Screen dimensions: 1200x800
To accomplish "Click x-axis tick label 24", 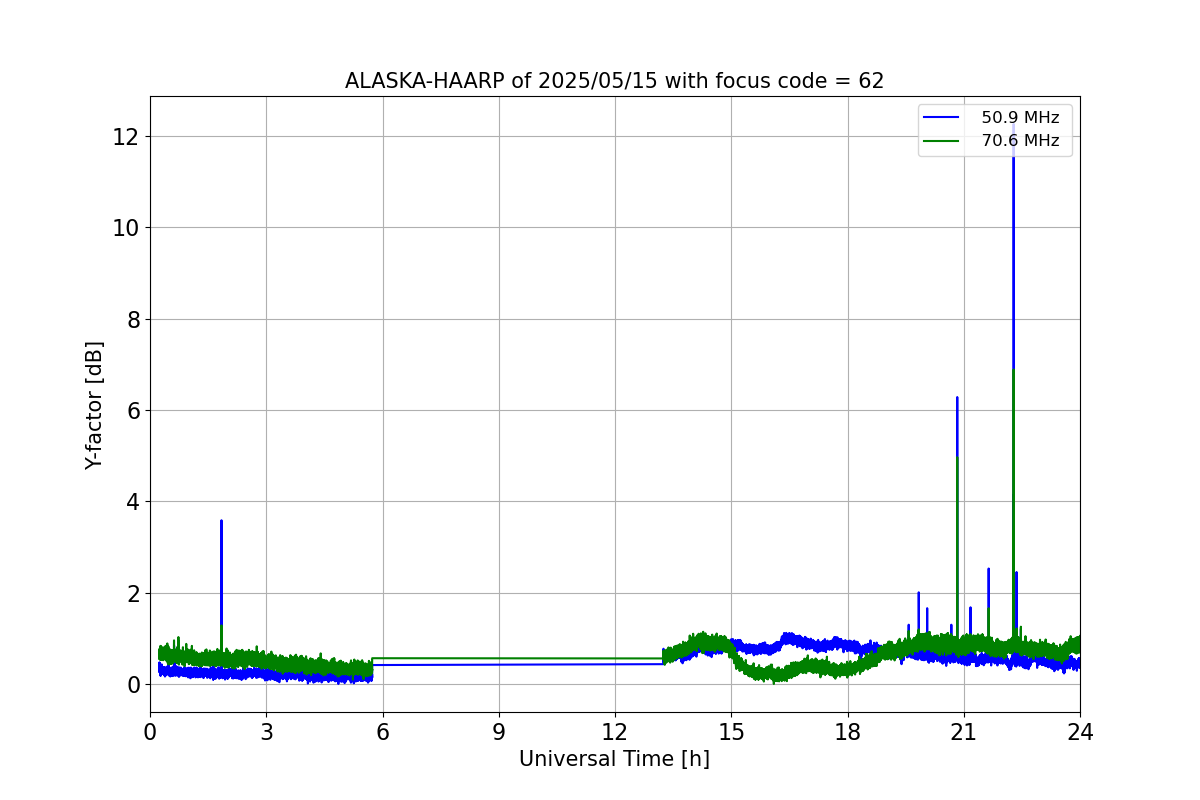I will (x=1080, y=731).
